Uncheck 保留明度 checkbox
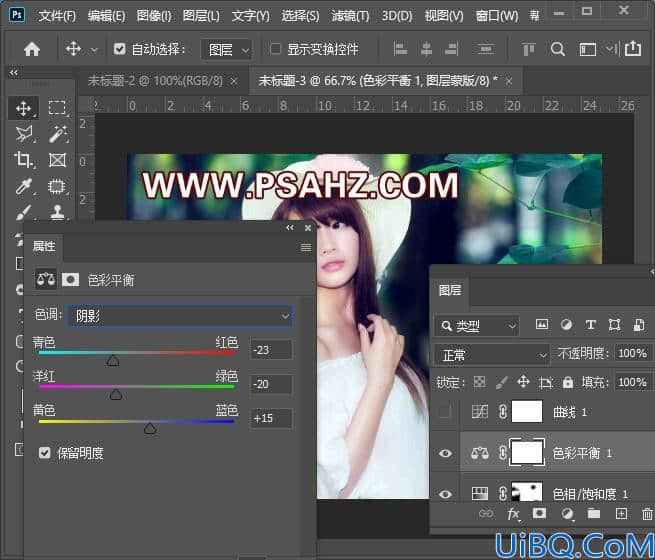This screenshot has height=560, width=655. 44,453
